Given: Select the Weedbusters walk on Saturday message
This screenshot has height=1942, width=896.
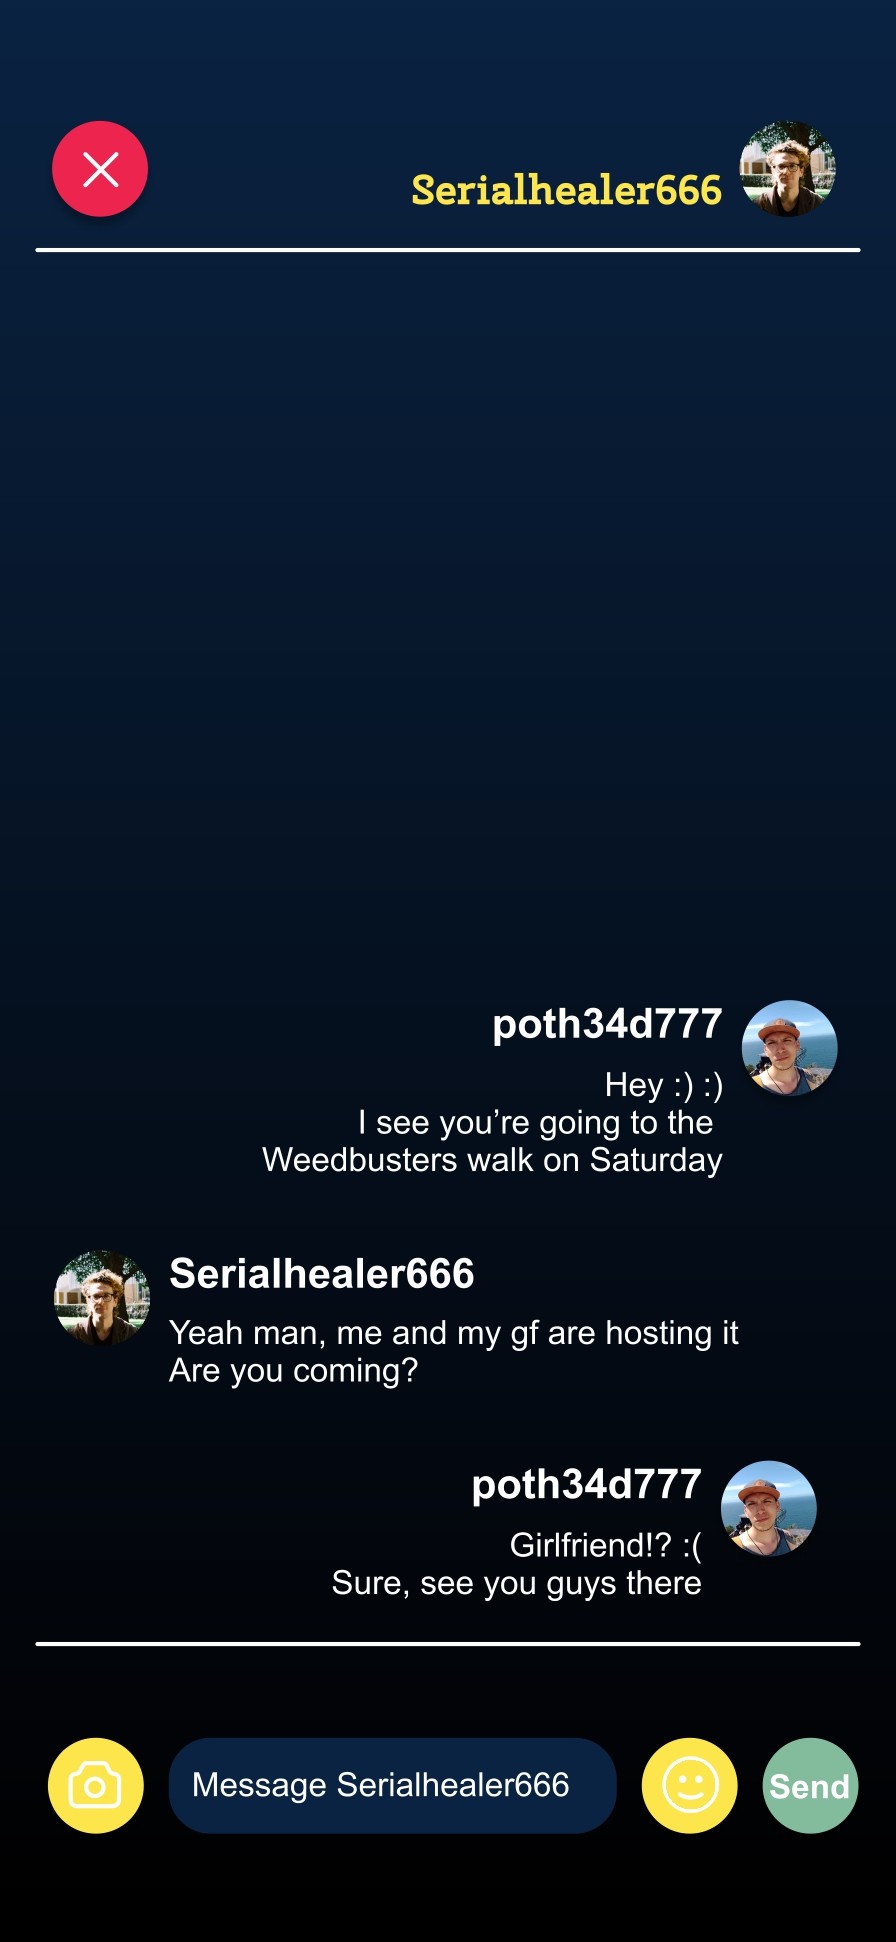Looking at the screenshot, I should (x=492, y=1160).
